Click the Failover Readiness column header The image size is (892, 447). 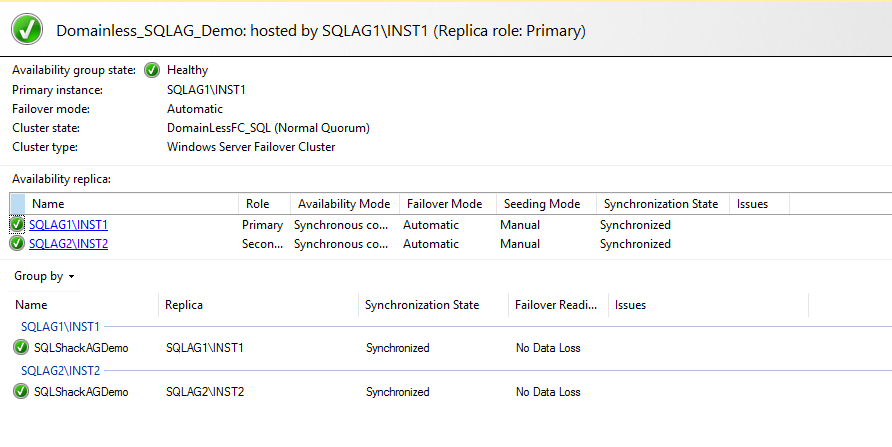[555, 305]
